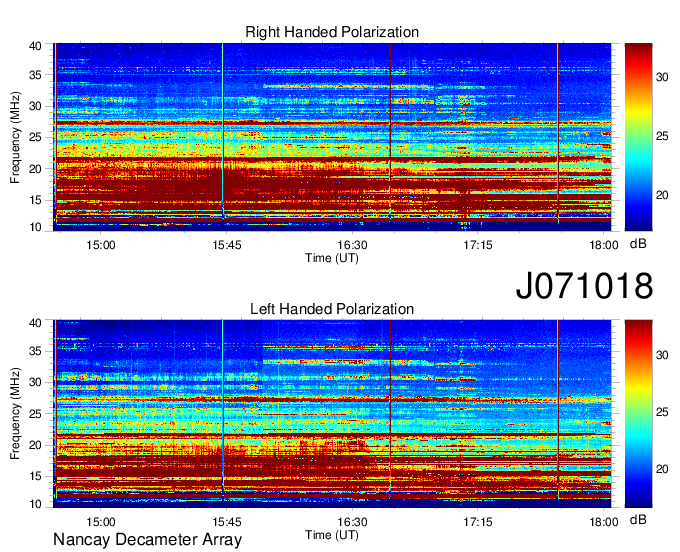Click the 25 label on Right Handed color bar
Image resolution: width=680 pixels, height=552 pixels.
point(662,136)
